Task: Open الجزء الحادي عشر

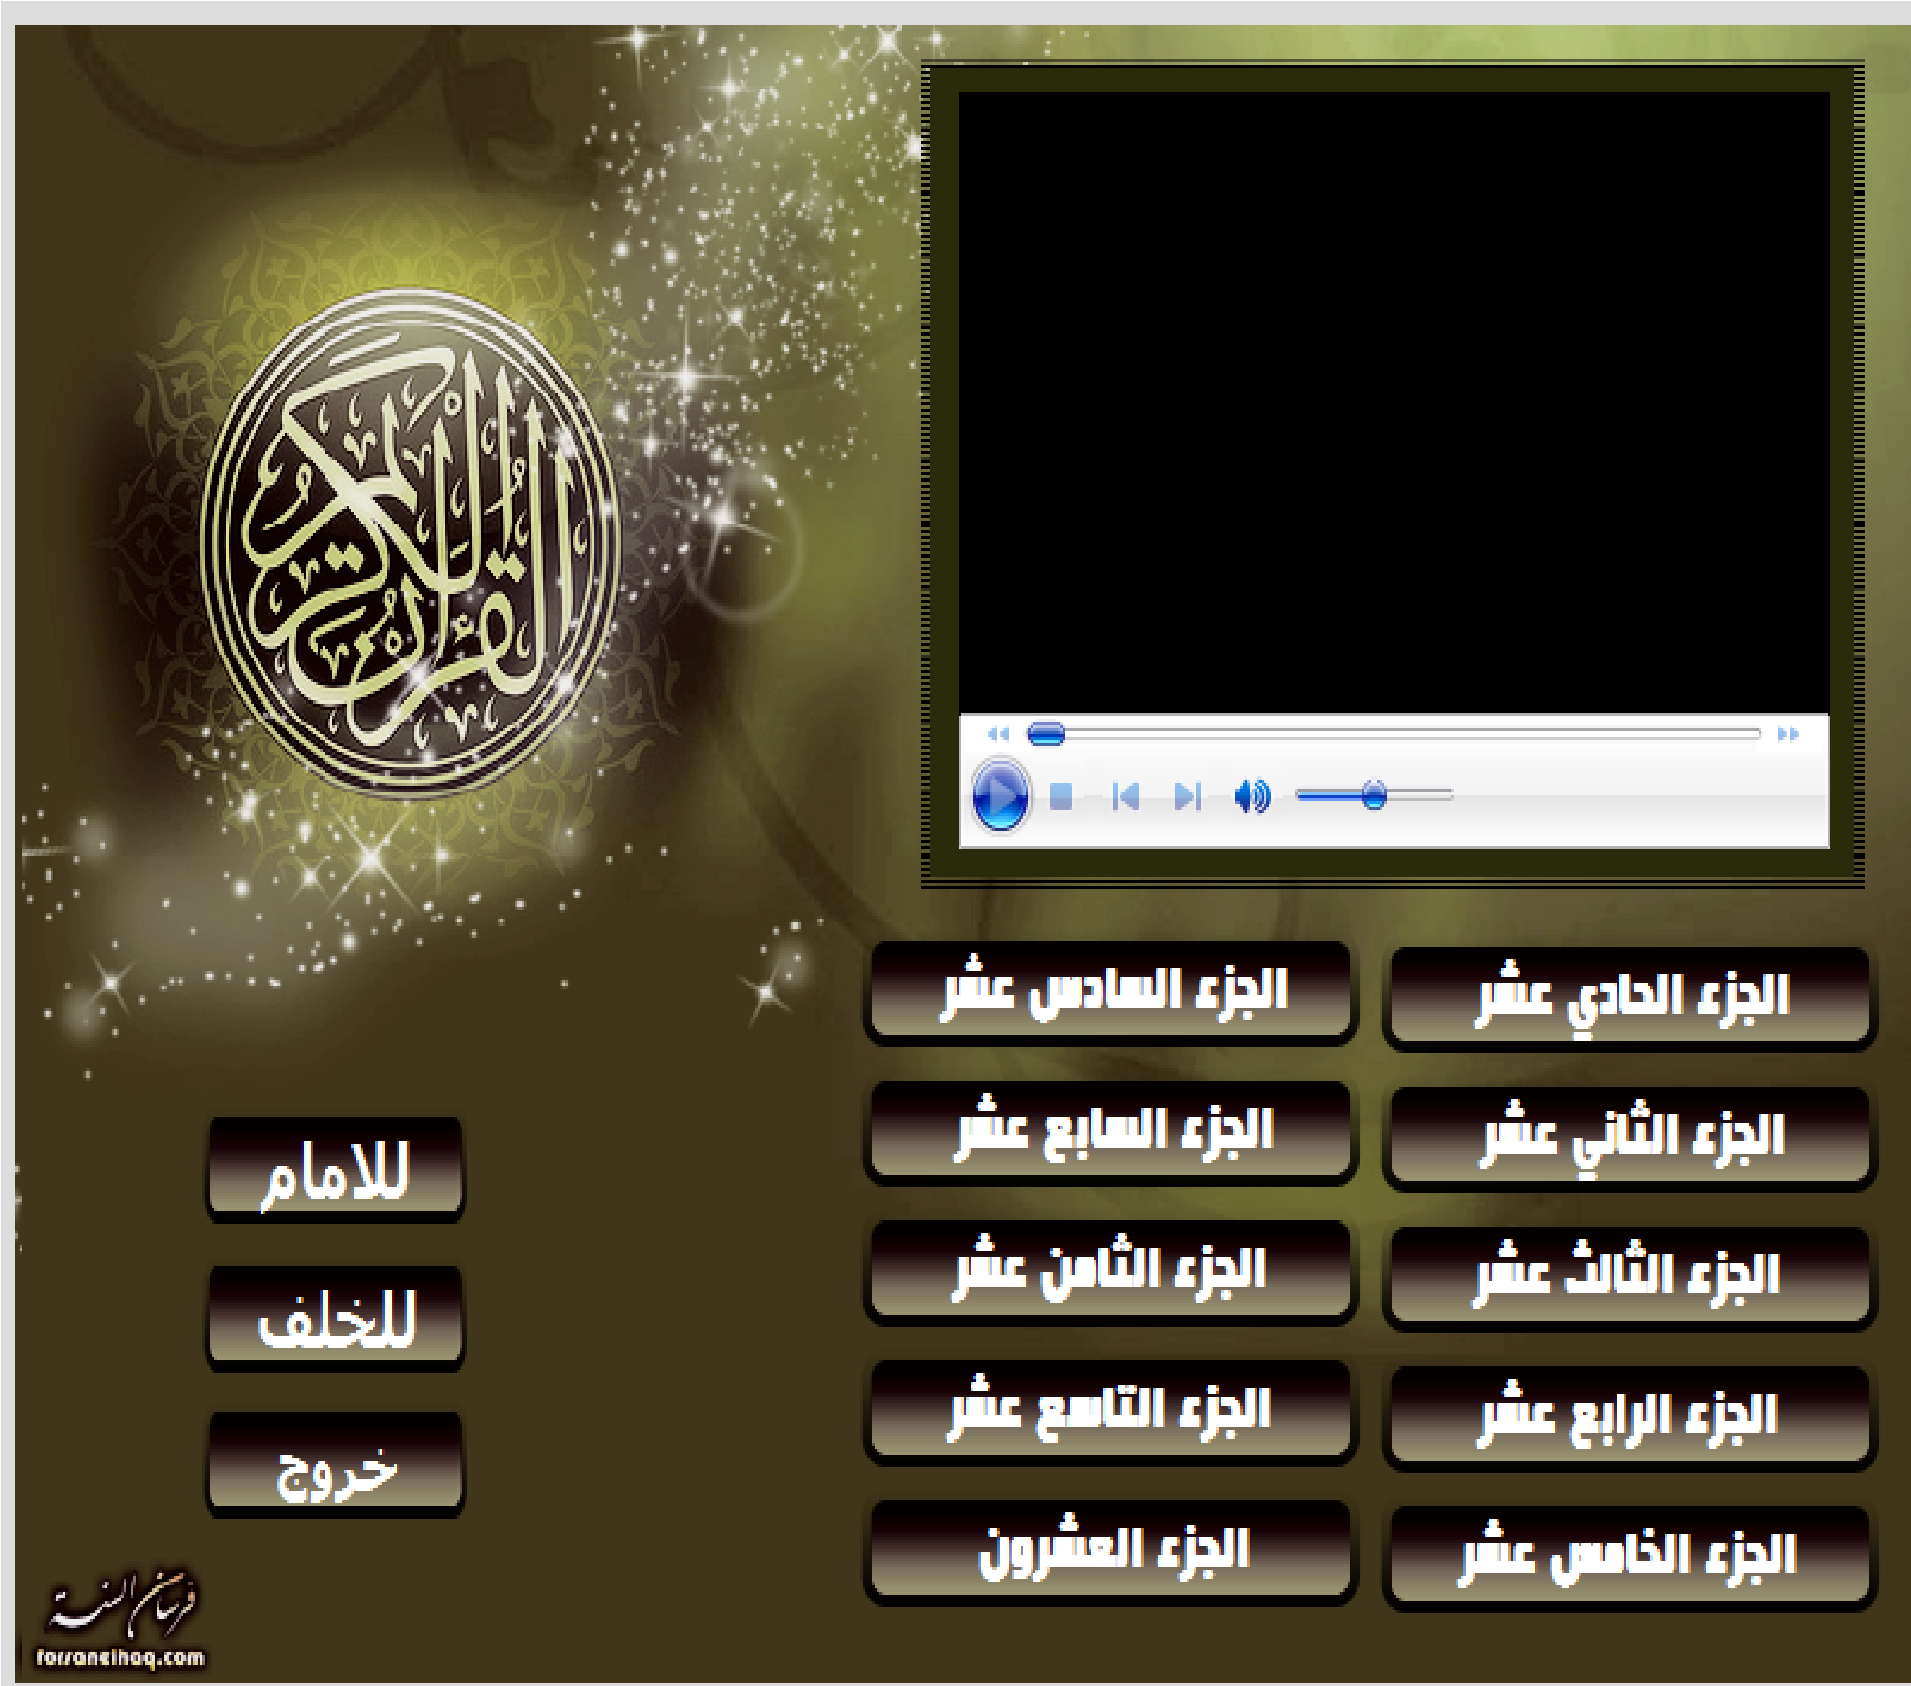Action: [x=1629, y=998]
